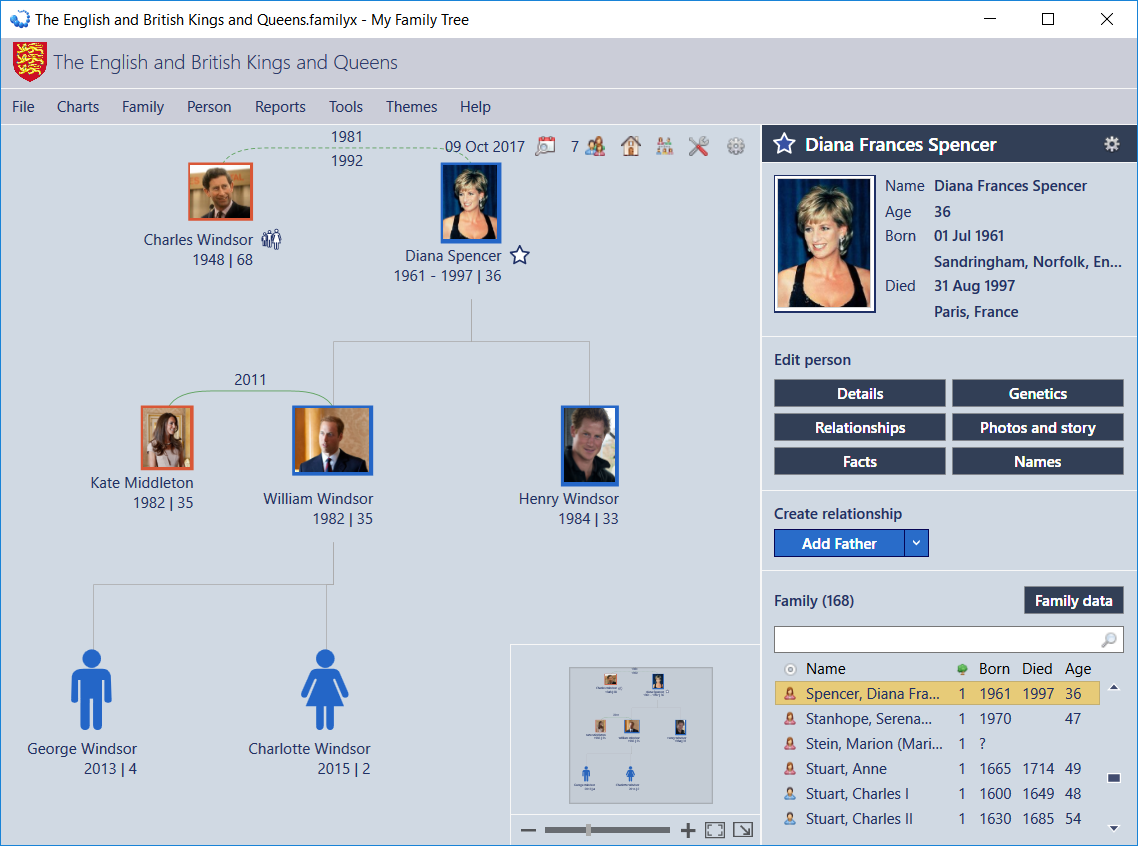Click the Family data button
The width and height of the screenshot is (1138, 846).
click(x=1073, y=600)
